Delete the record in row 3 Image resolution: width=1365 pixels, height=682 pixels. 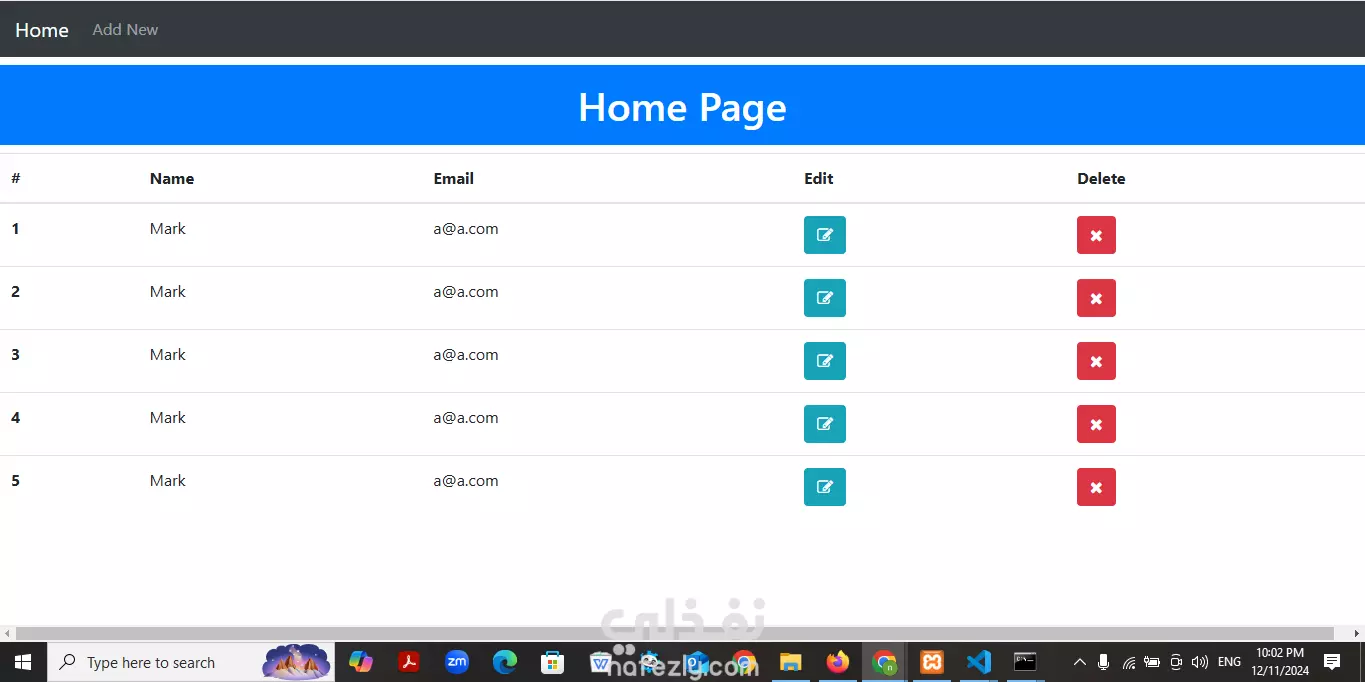point(1096,361)
